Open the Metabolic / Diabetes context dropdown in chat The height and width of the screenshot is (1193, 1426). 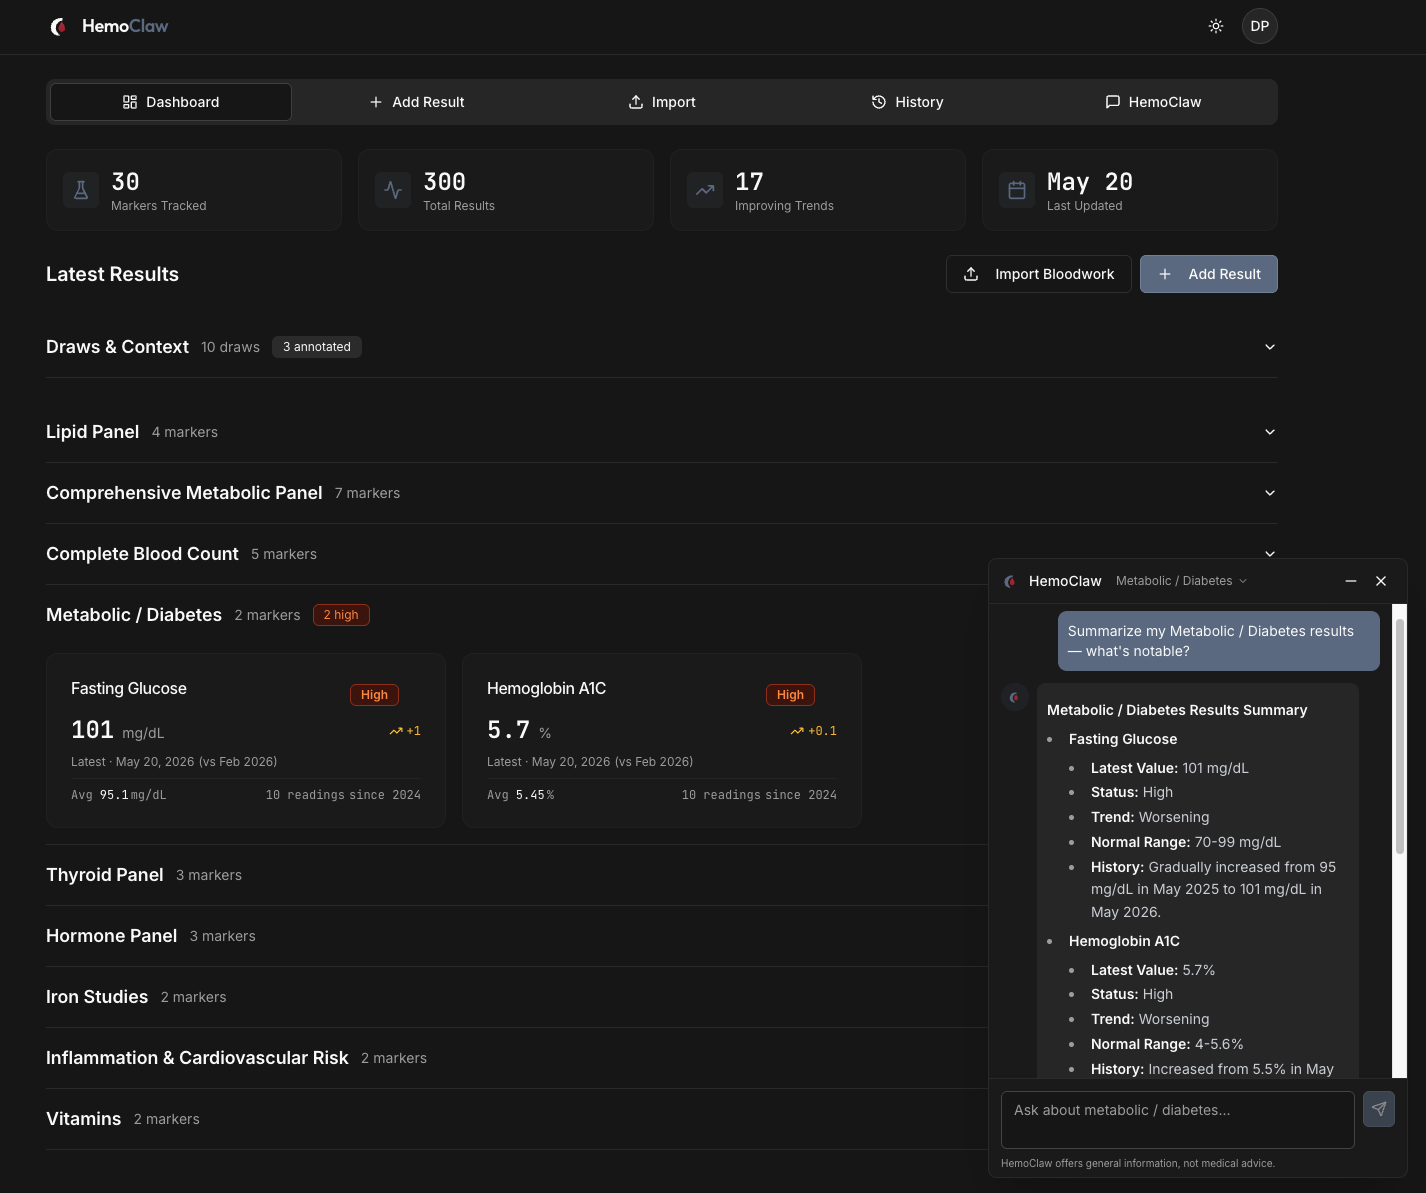[x=1181, y=581]
